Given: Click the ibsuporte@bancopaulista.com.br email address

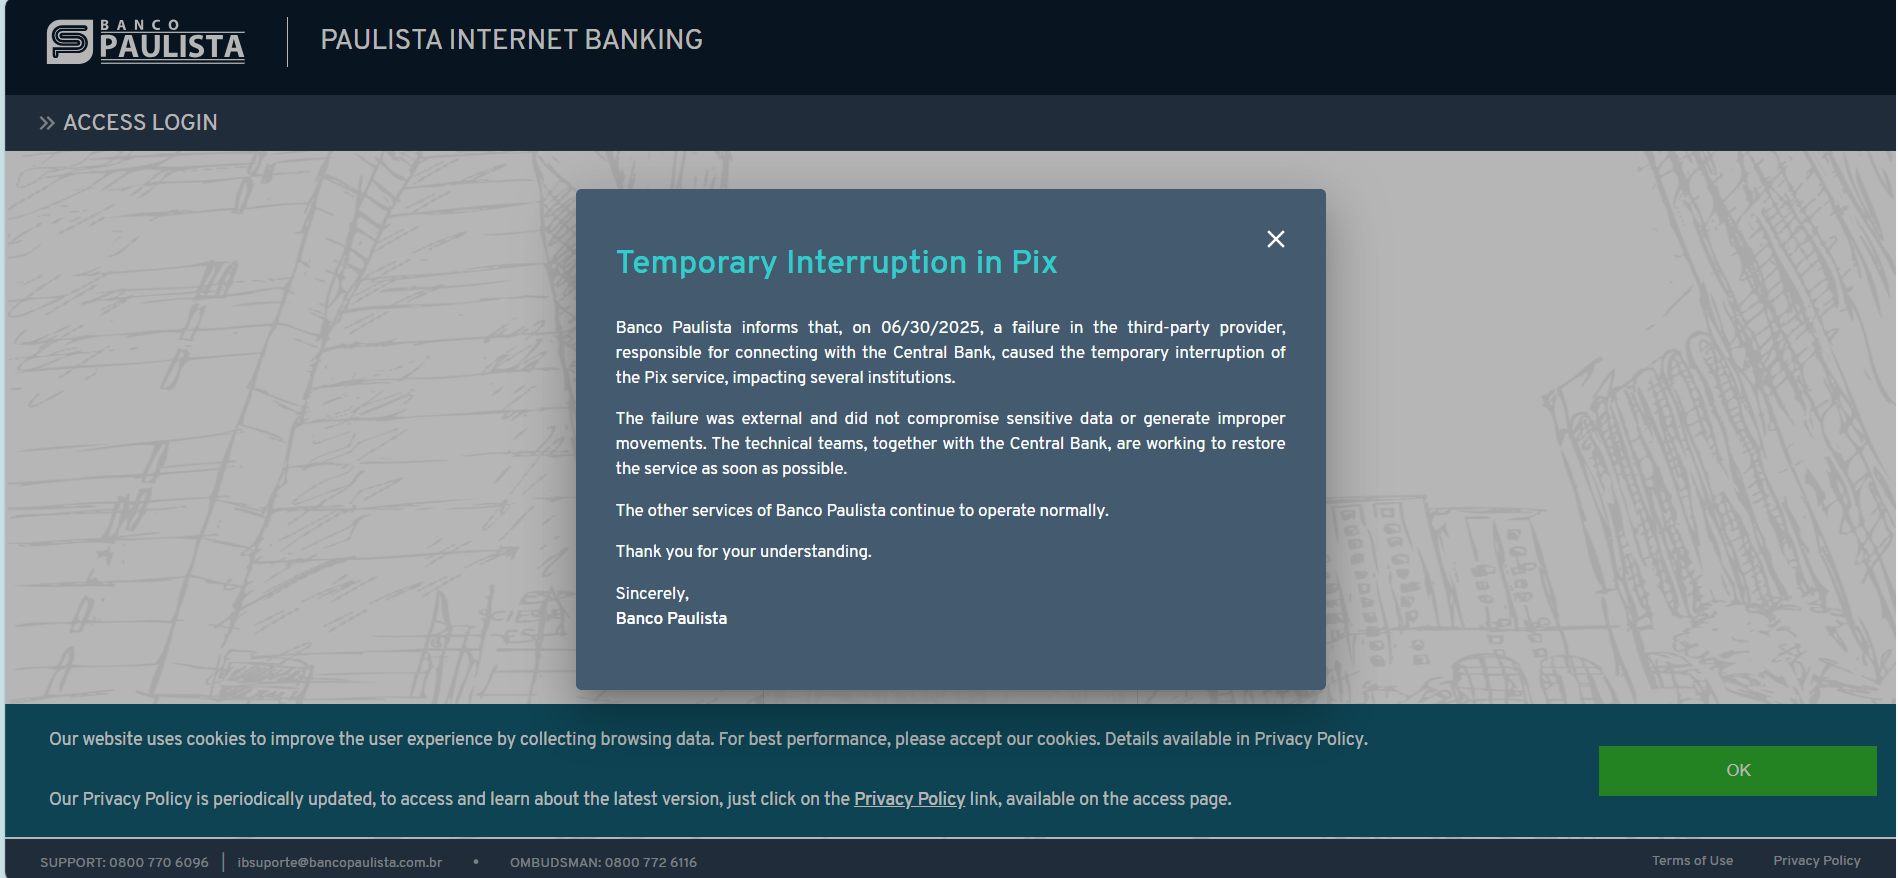Looking at the screenshot, I should pyautogui.click(x=340, y=862).
